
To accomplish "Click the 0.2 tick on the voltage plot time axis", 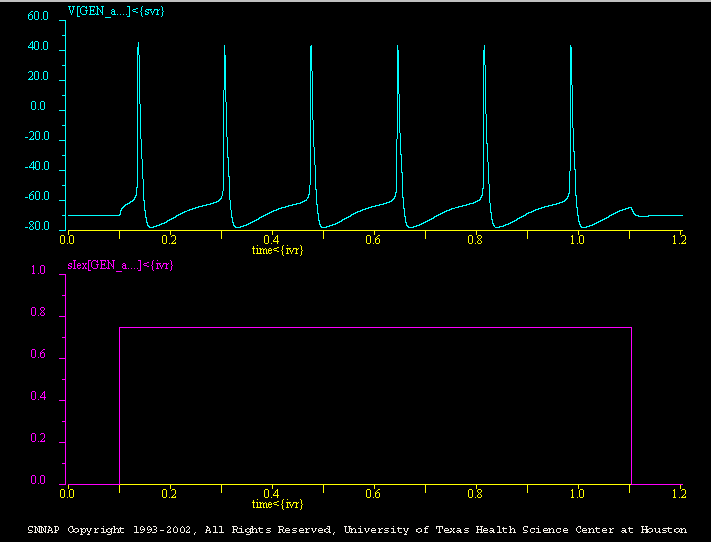I will click(x=169, y=241).
